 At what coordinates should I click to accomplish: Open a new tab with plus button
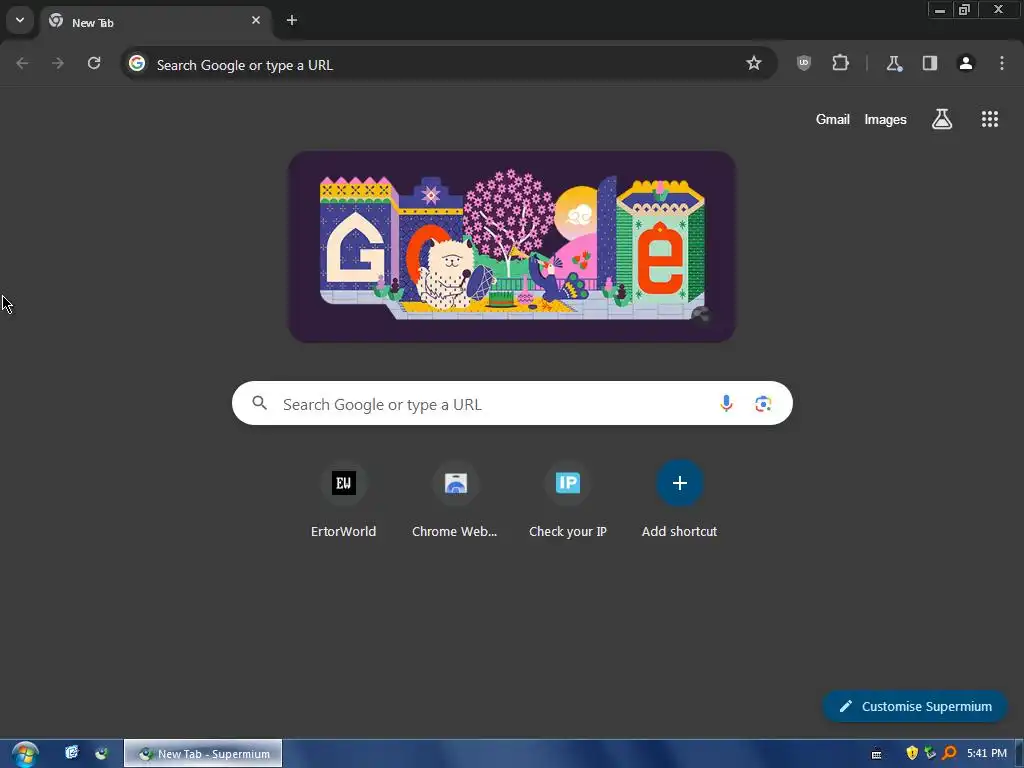click(x=292, y=20)
